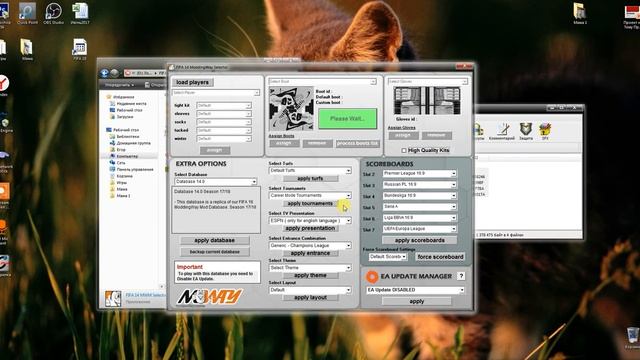Viewport: 640px width, 360px height.
Task: Open the Select Boot dropdown
Action: coord(322,82)
